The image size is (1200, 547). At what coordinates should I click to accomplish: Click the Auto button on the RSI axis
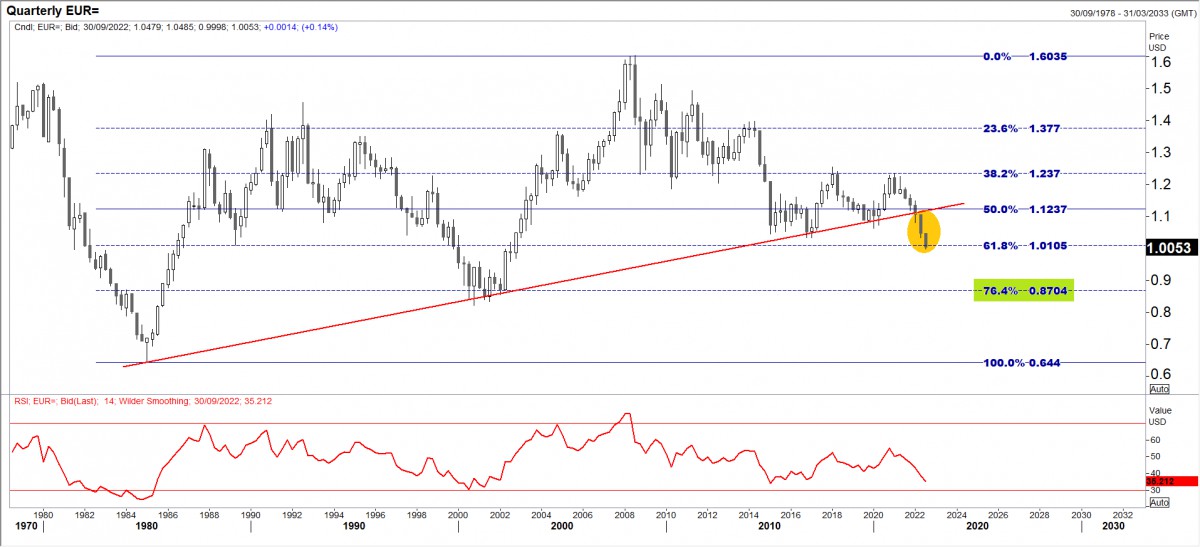point(1159,503)
